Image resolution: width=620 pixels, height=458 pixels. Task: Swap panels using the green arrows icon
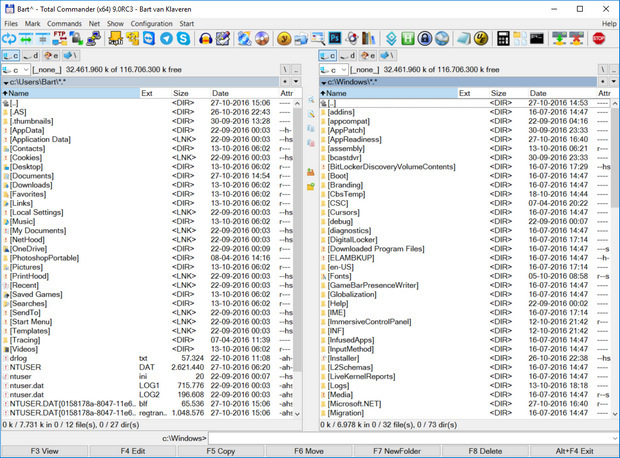(26, 39)
